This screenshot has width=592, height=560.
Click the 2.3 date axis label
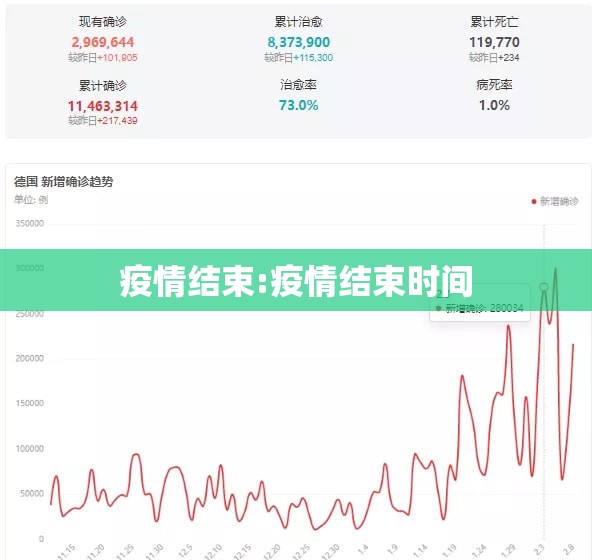pyautogui.click(x=540, y=549)
